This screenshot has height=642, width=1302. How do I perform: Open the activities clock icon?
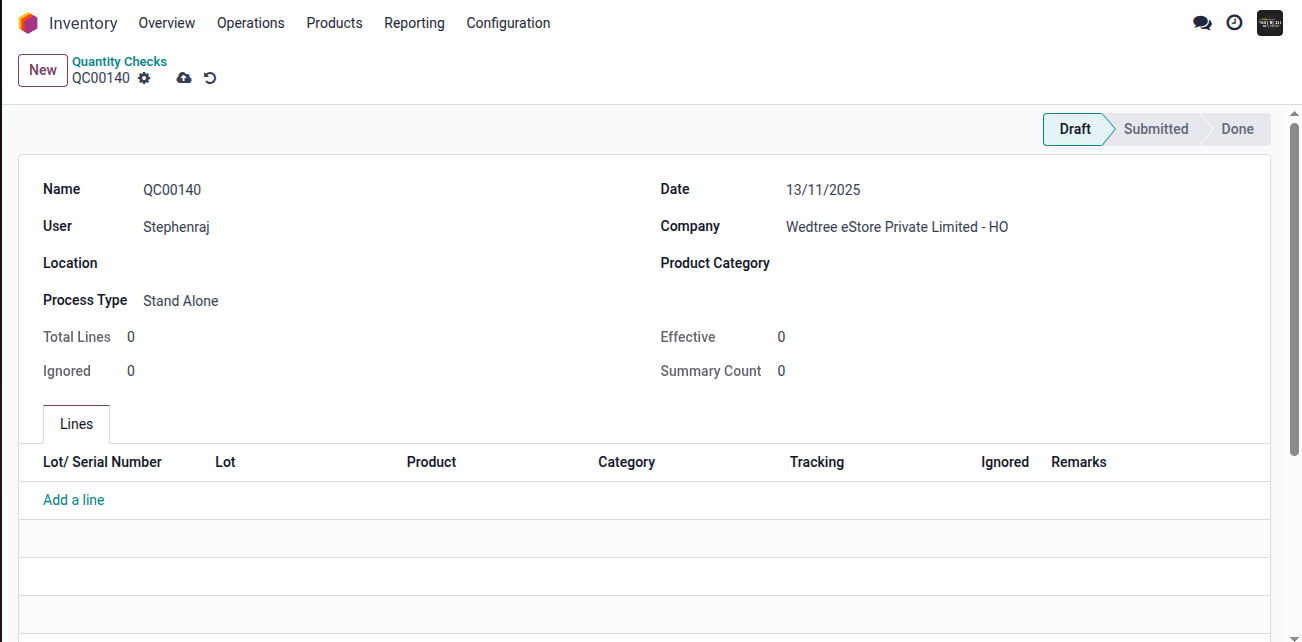(1234, 23)
